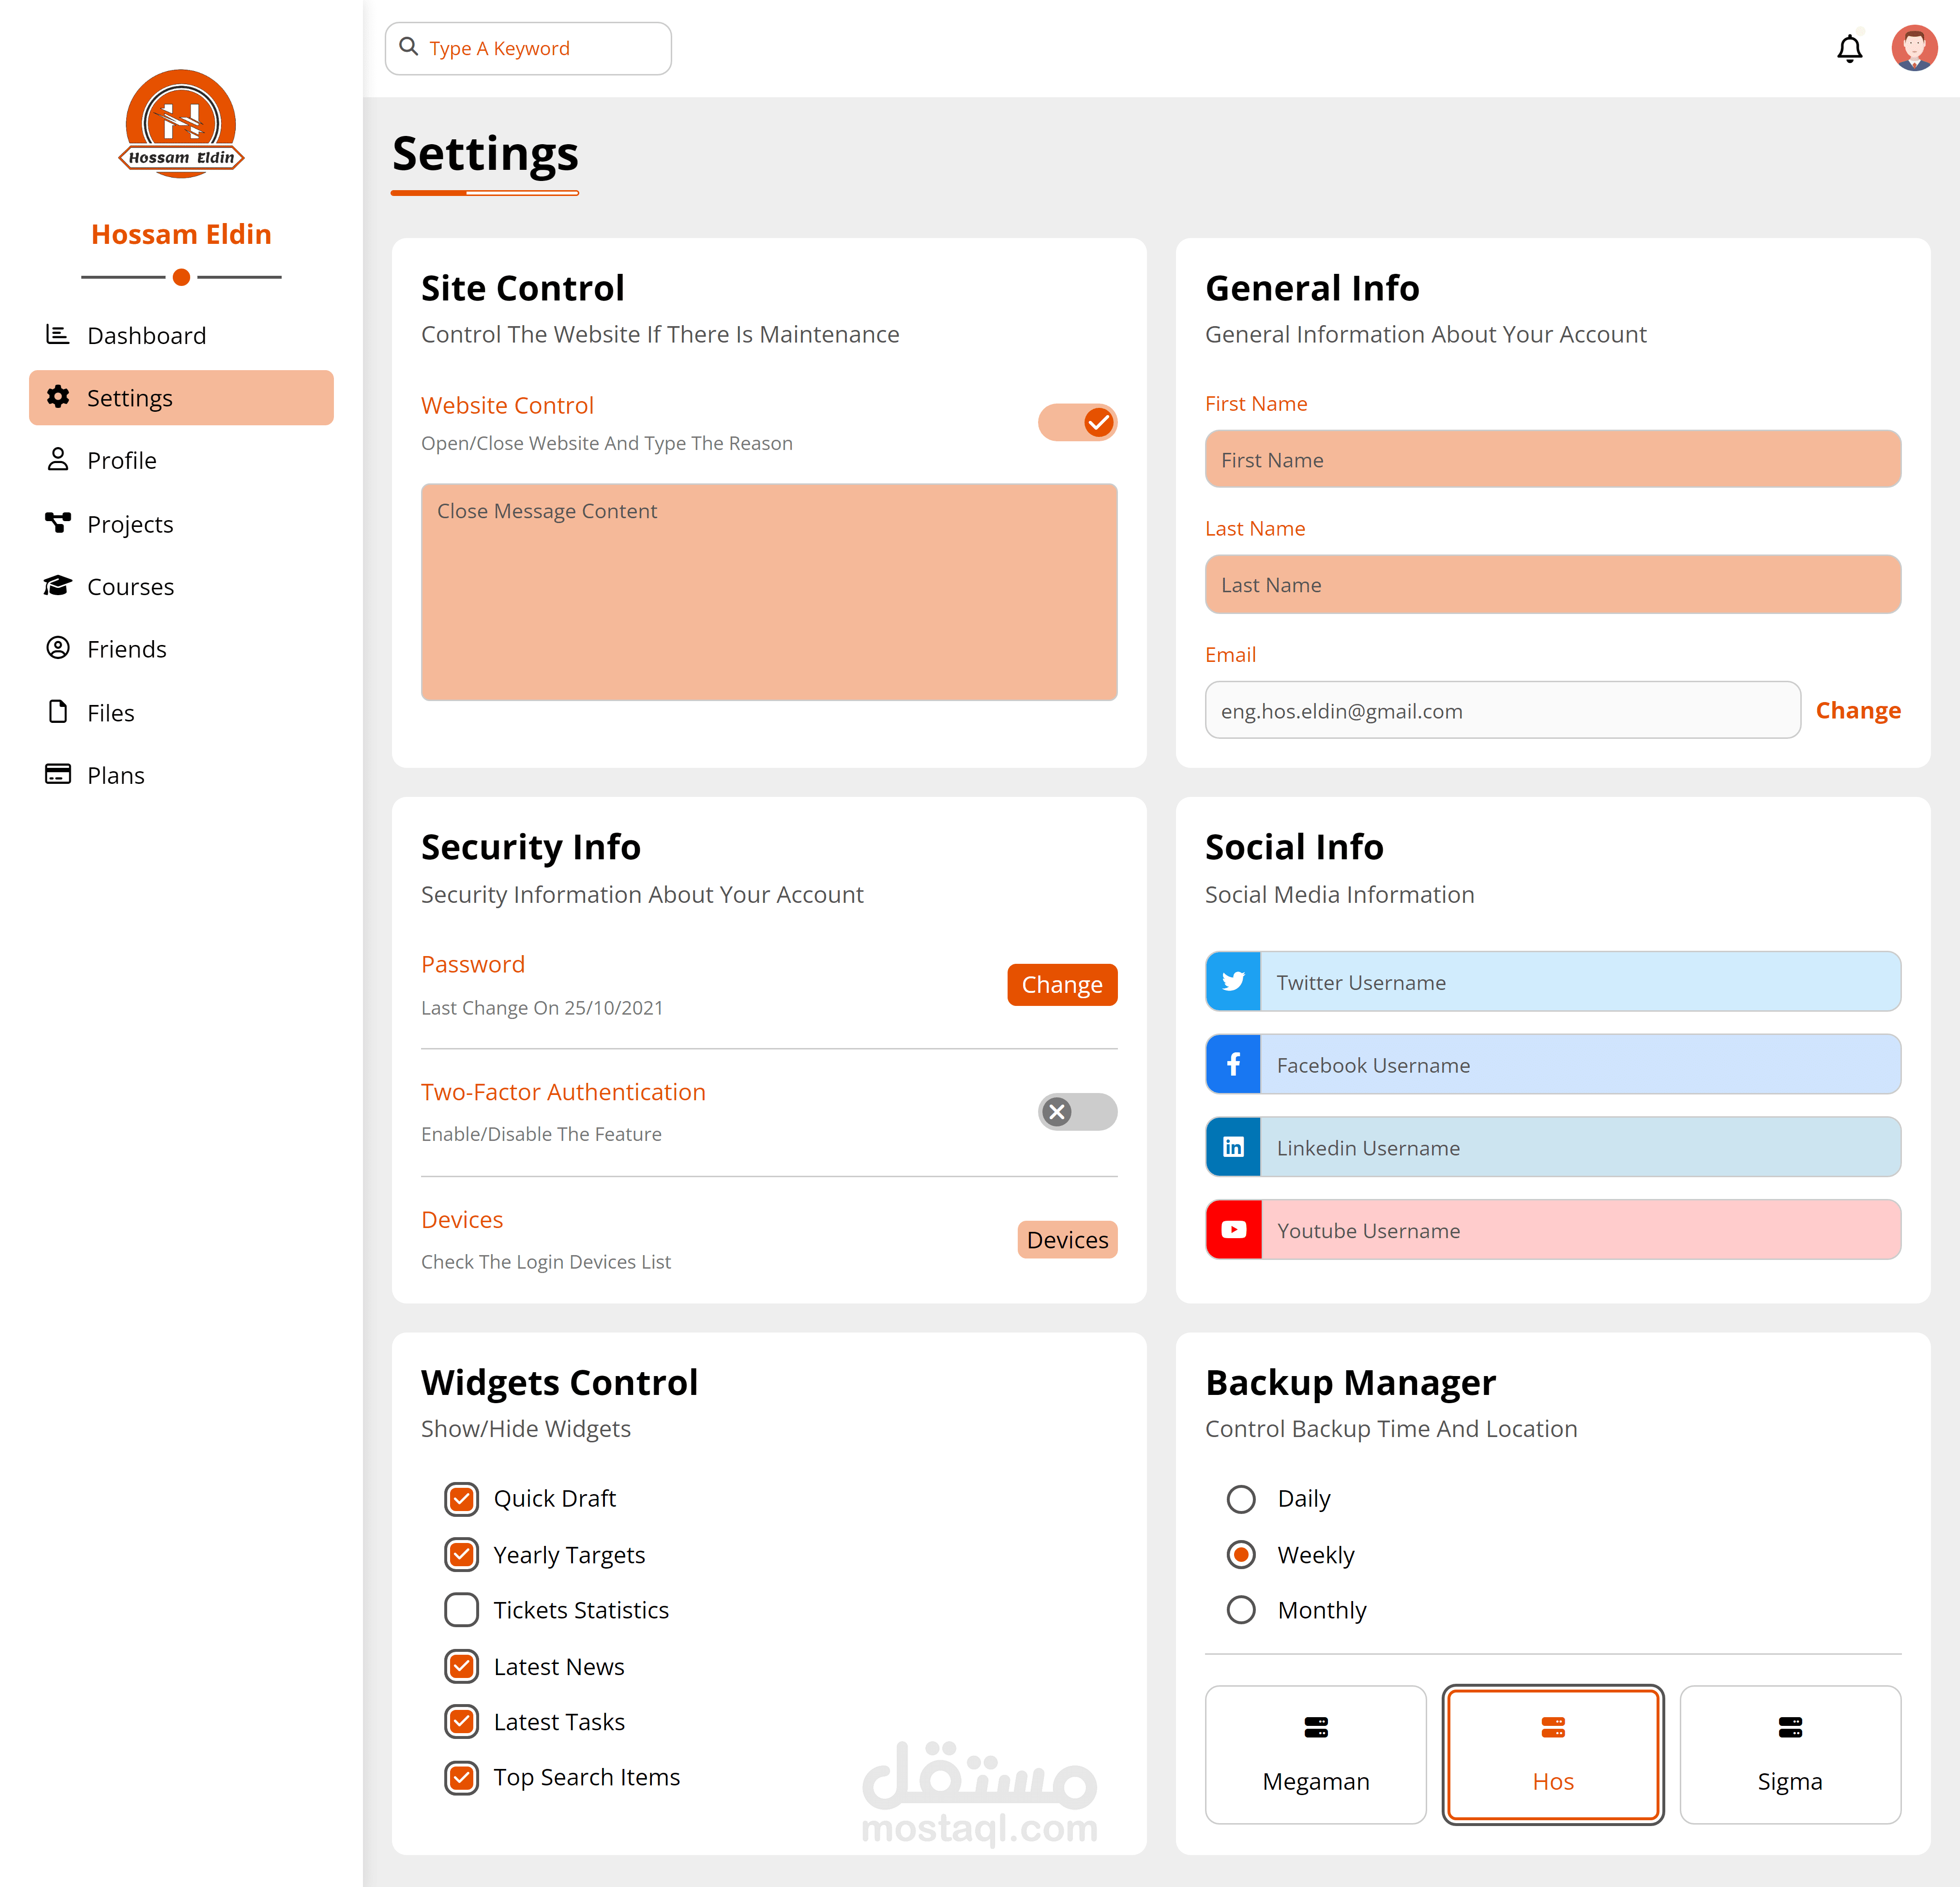Select the Monthly backup option
Screen dimensions: 1960x1887
click(1241, 1610)
